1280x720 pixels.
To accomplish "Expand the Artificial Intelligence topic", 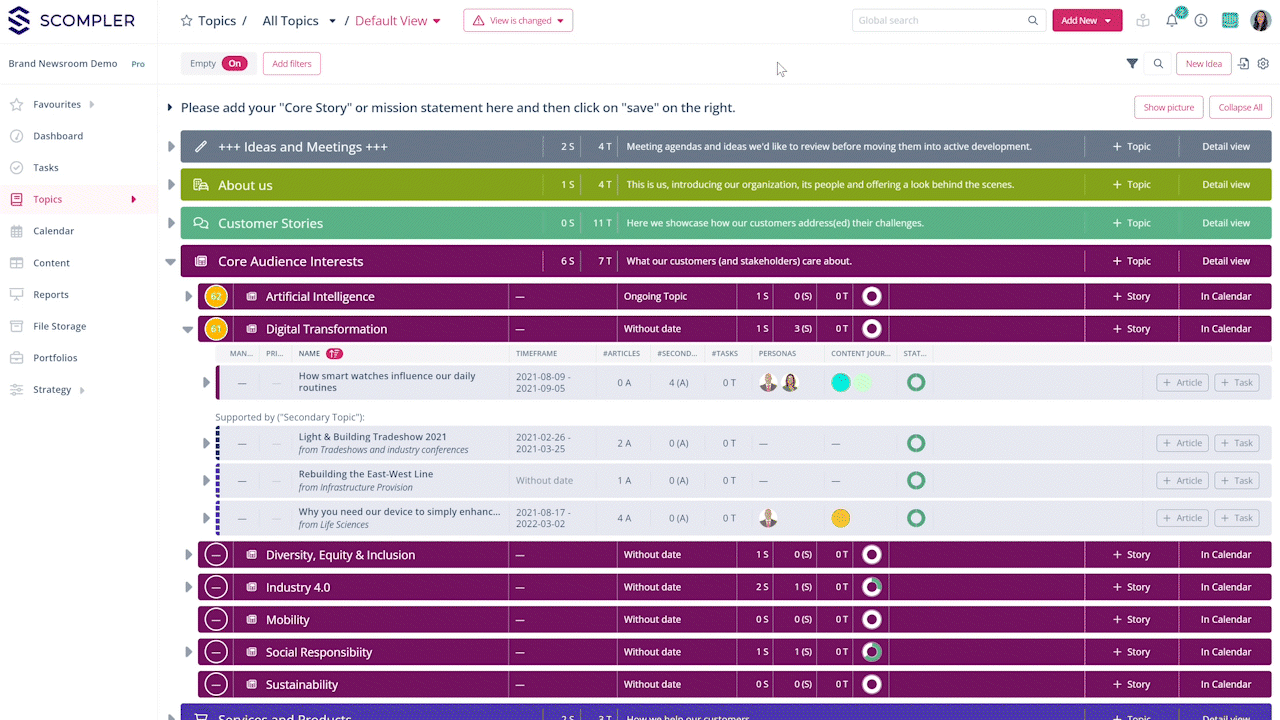I will (x=188, y=297).
